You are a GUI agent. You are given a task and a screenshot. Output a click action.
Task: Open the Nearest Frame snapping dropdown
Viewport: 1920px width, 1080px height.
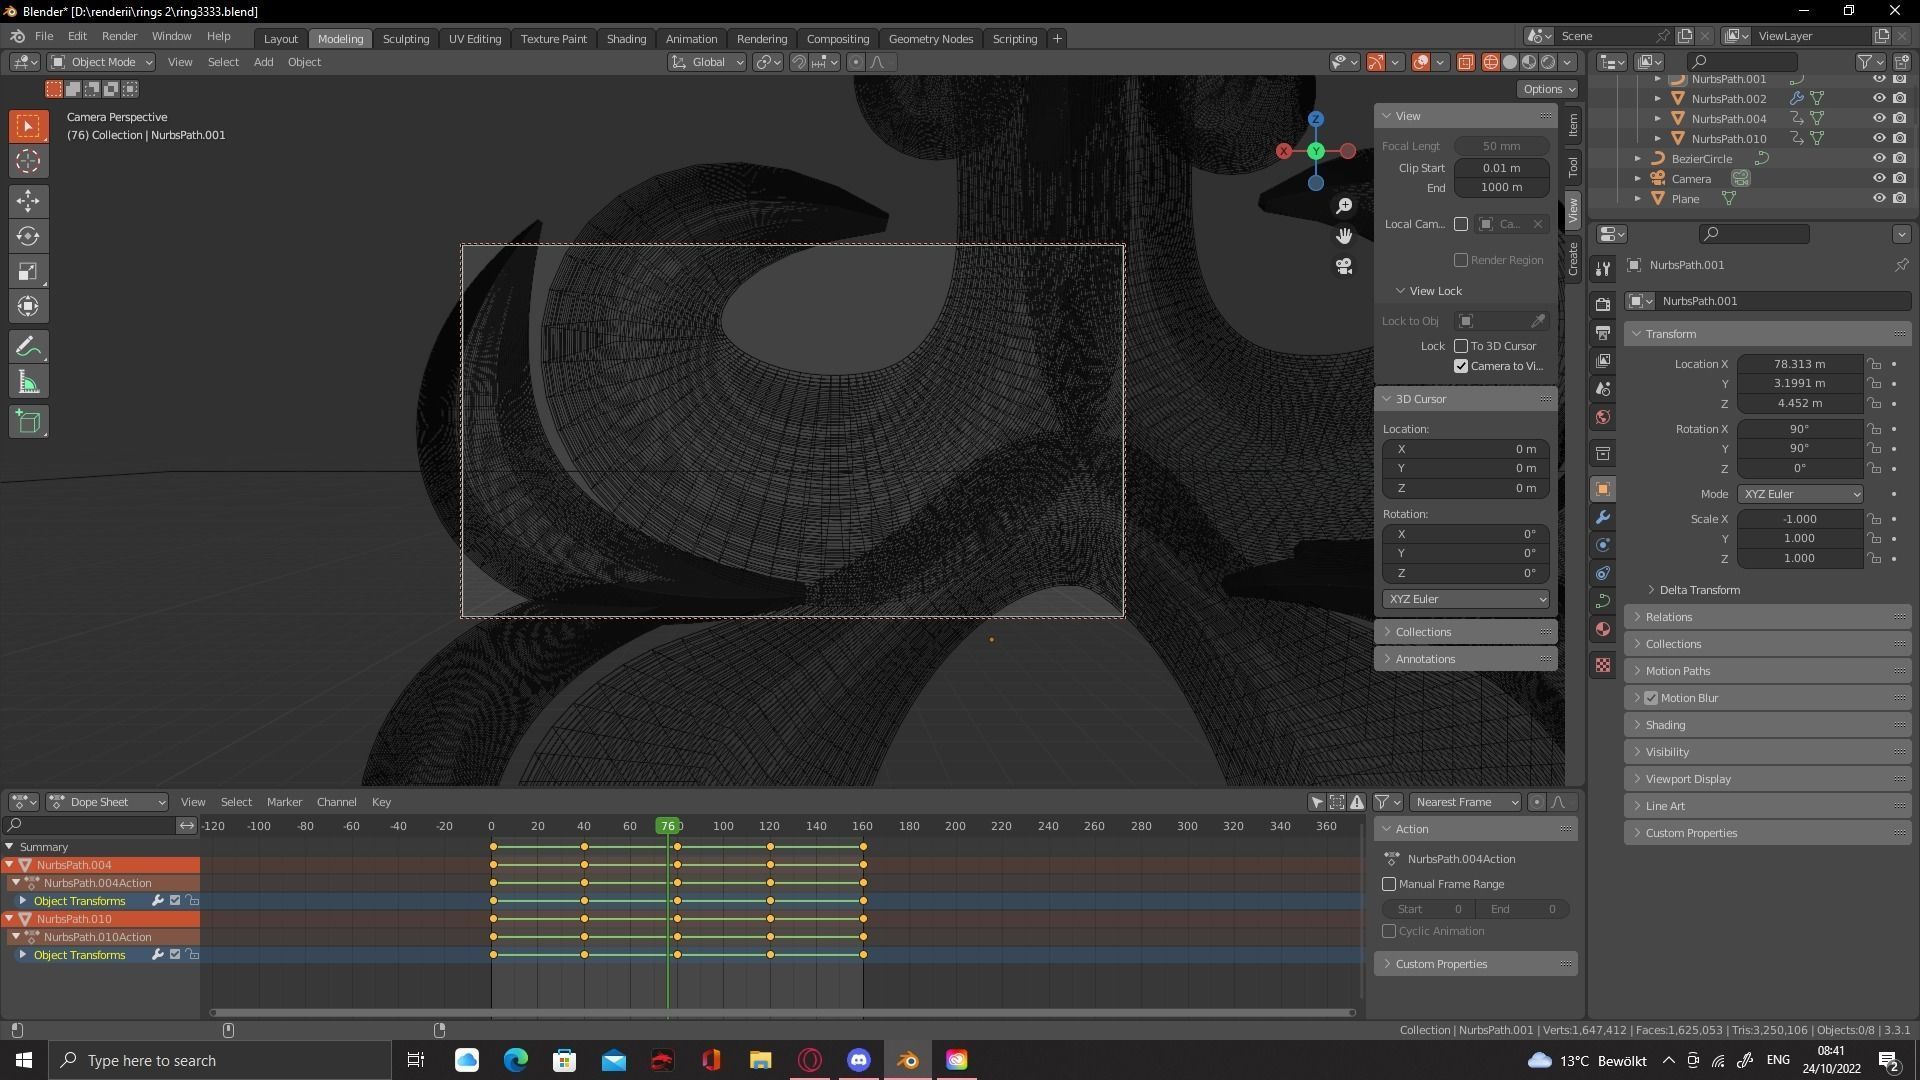[1466, 802]
